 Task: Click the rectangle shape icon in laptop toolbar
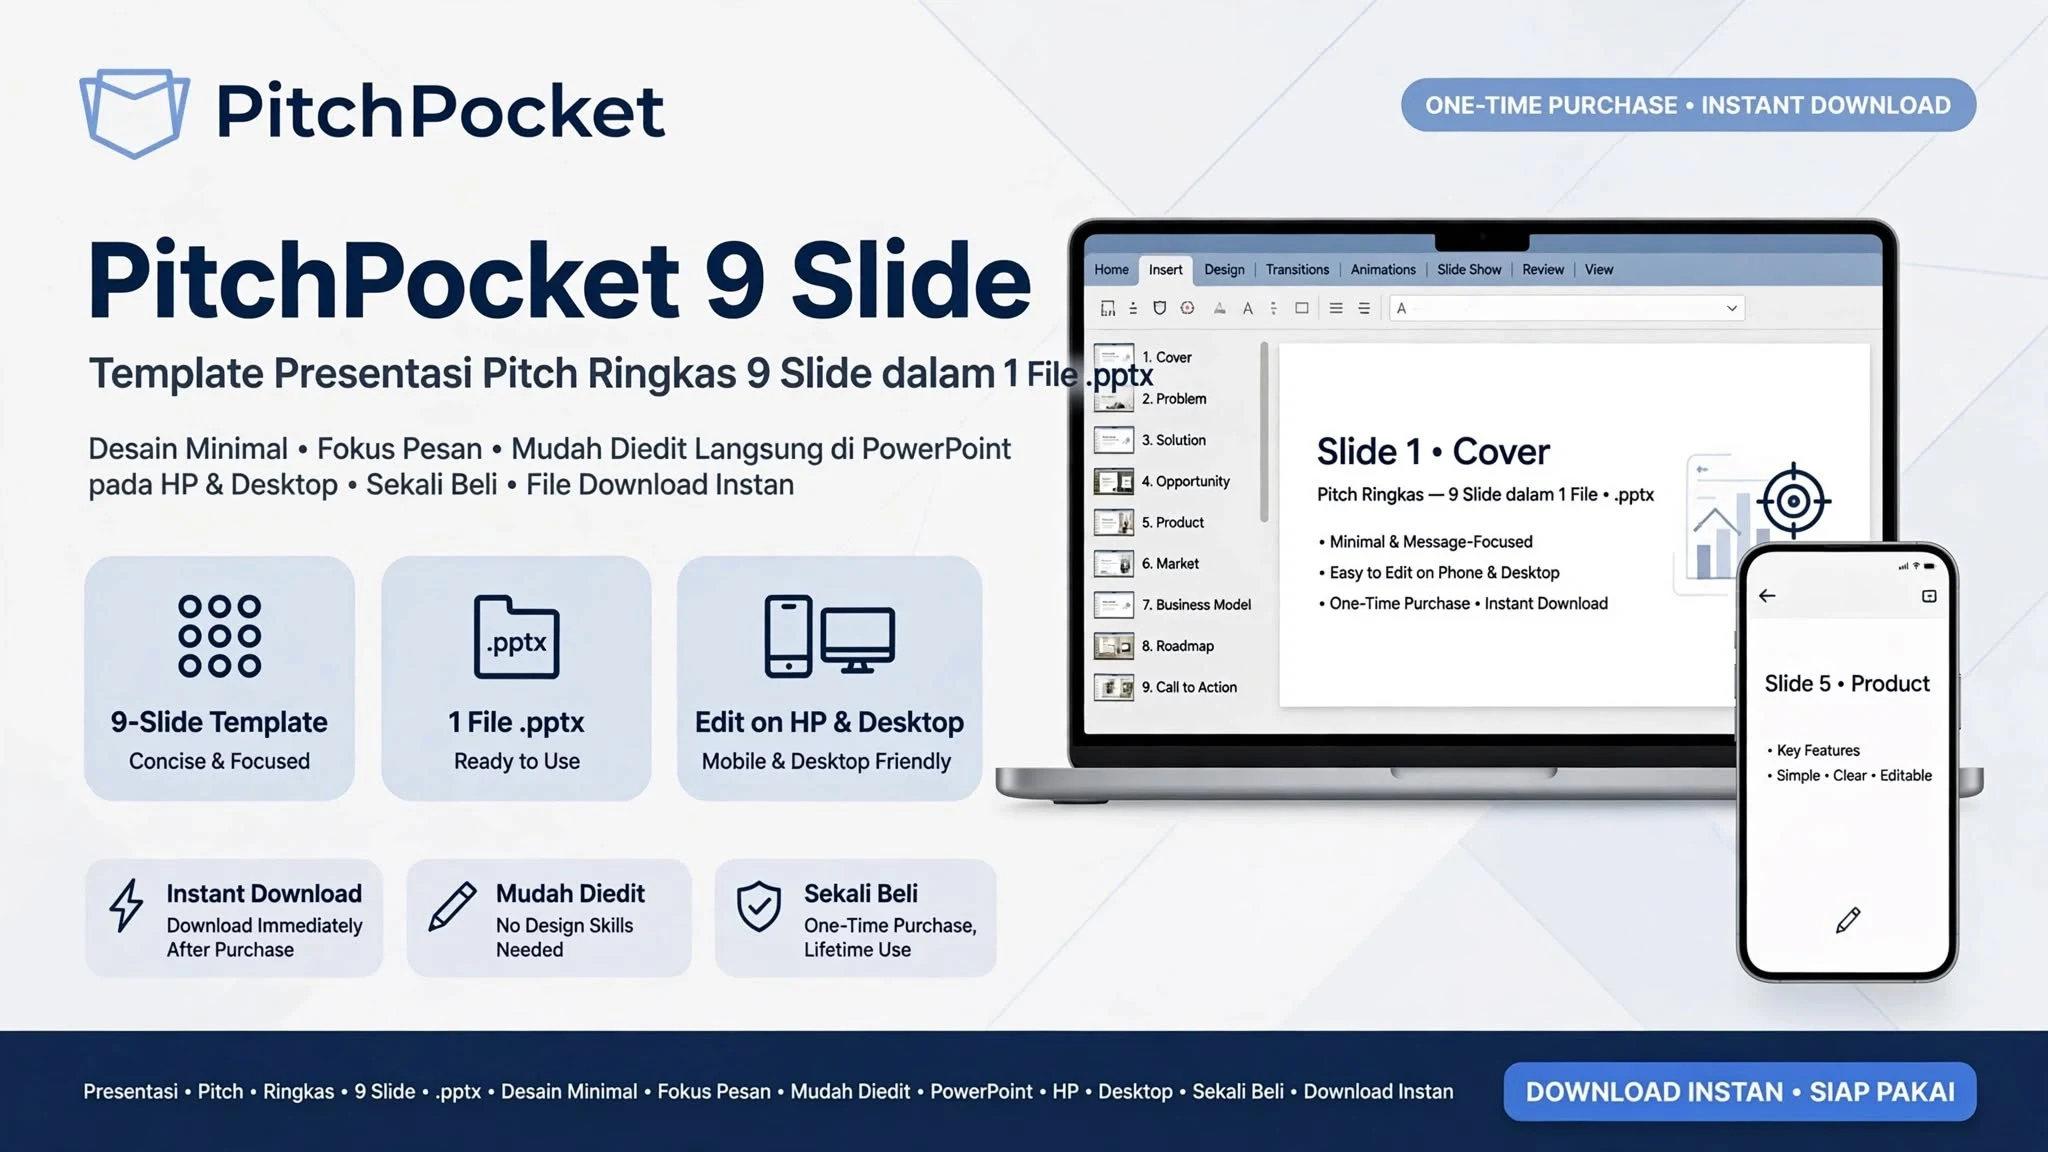click(x=1301, y=308)
